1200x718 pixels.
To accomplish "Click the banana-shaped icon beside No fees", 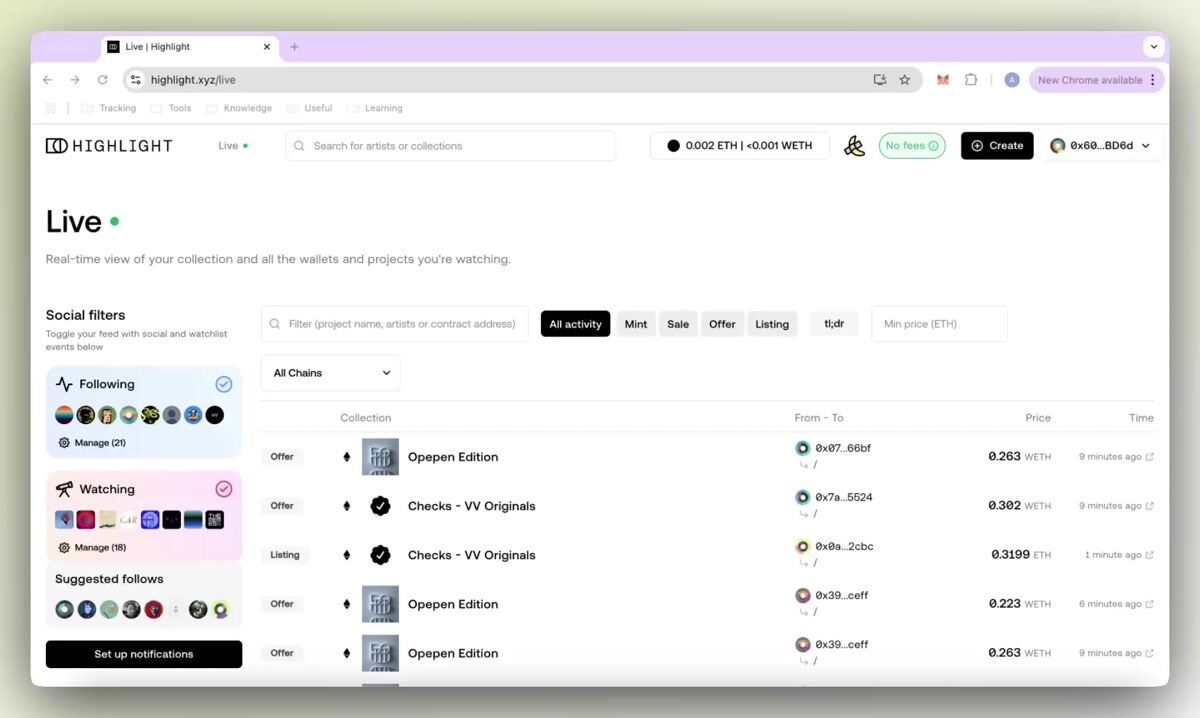I will pyautogui.click(x=854, y=146).
